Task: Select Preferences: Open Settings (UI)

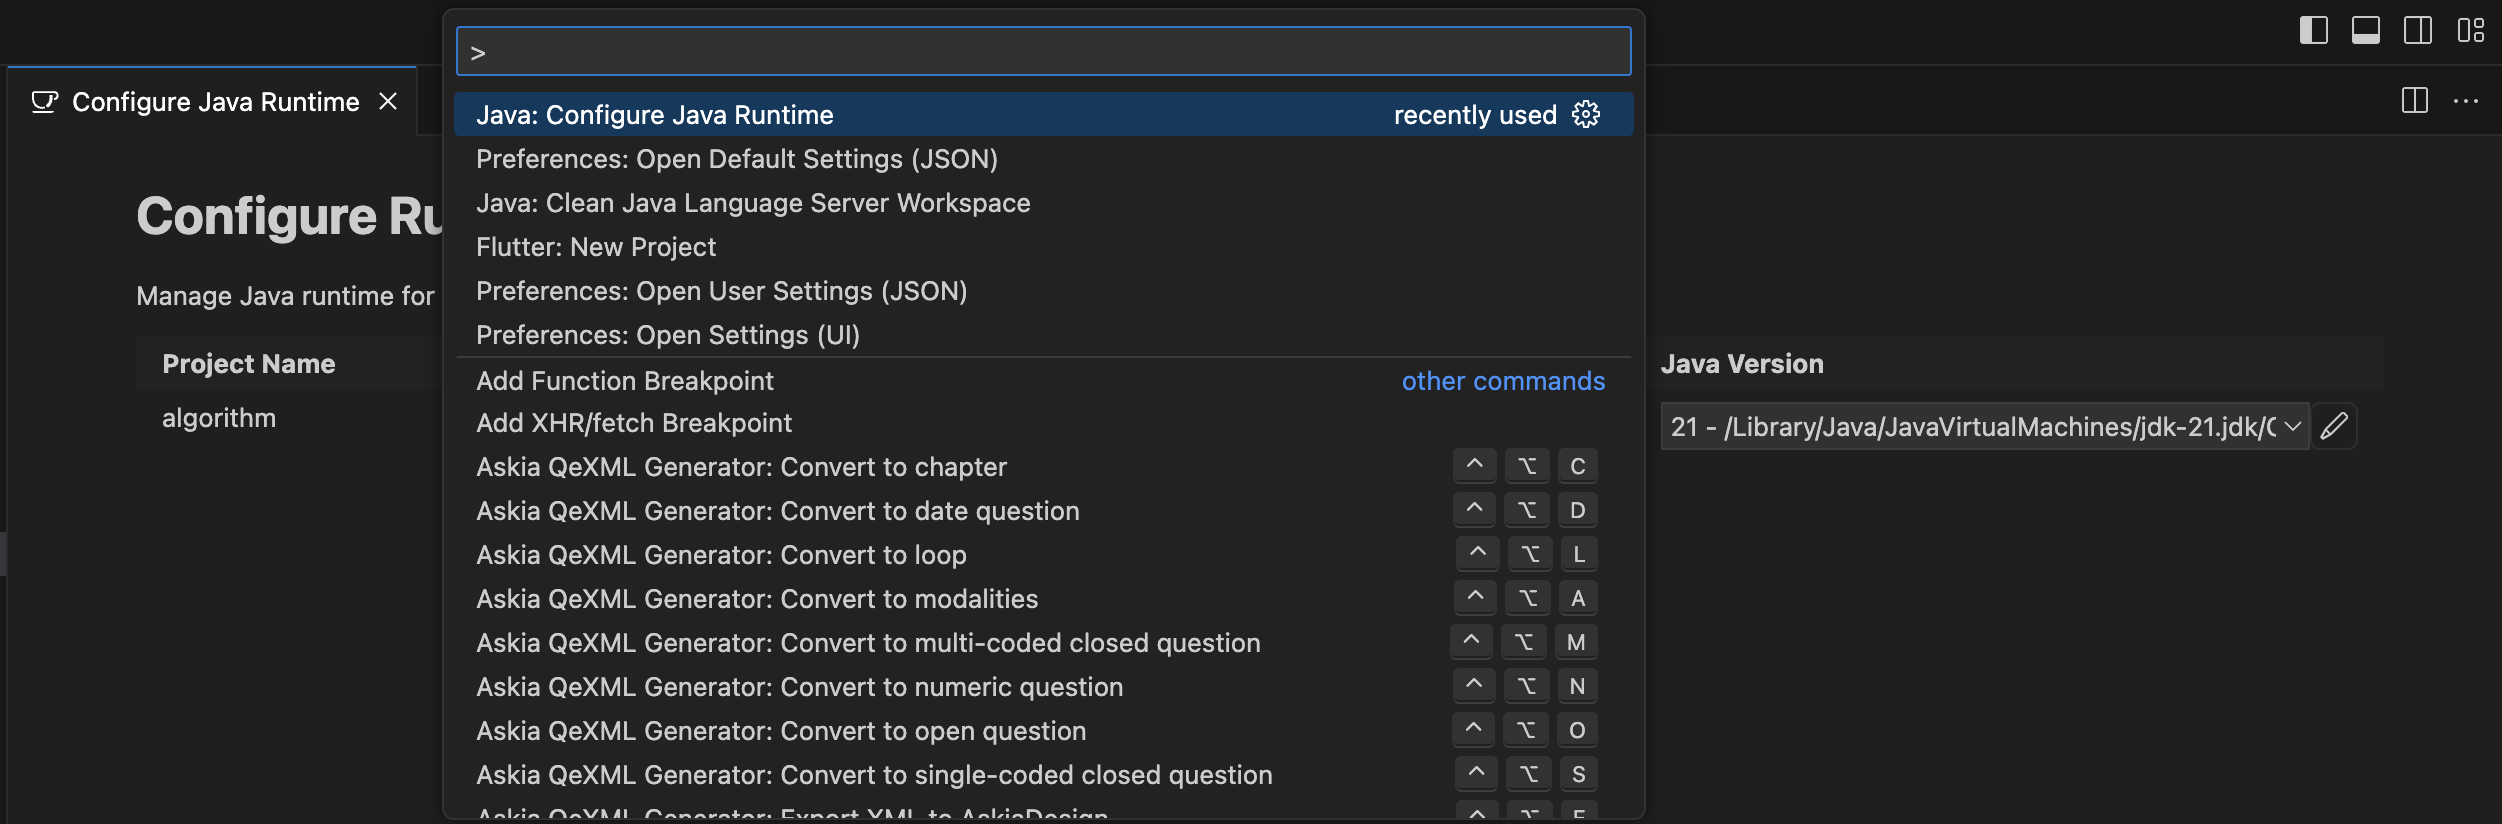Action: click(x=1043, y=335)
